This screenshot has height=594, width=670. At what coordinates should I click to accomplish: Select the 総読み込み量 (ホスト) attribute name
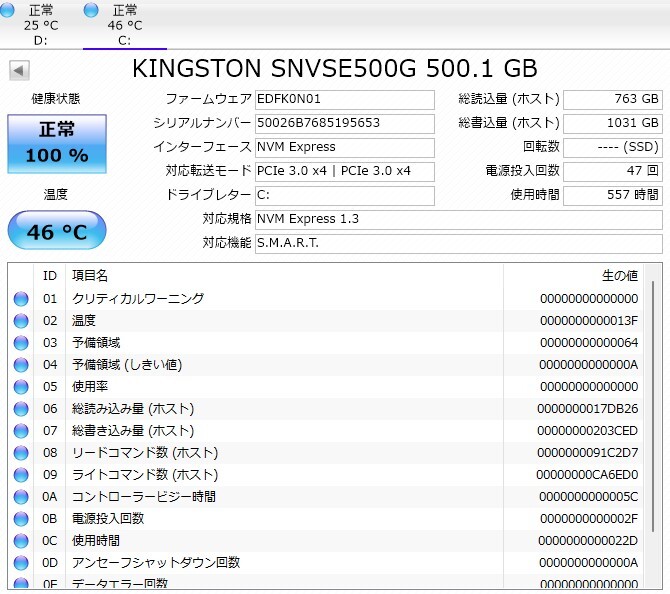pyautogui.click(x=133, y=409)
